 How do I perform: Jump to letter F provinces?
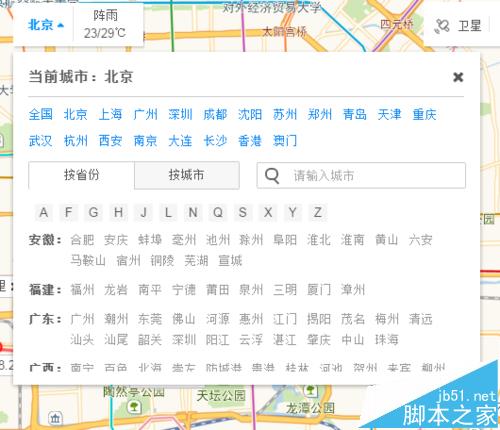(69, 212)
